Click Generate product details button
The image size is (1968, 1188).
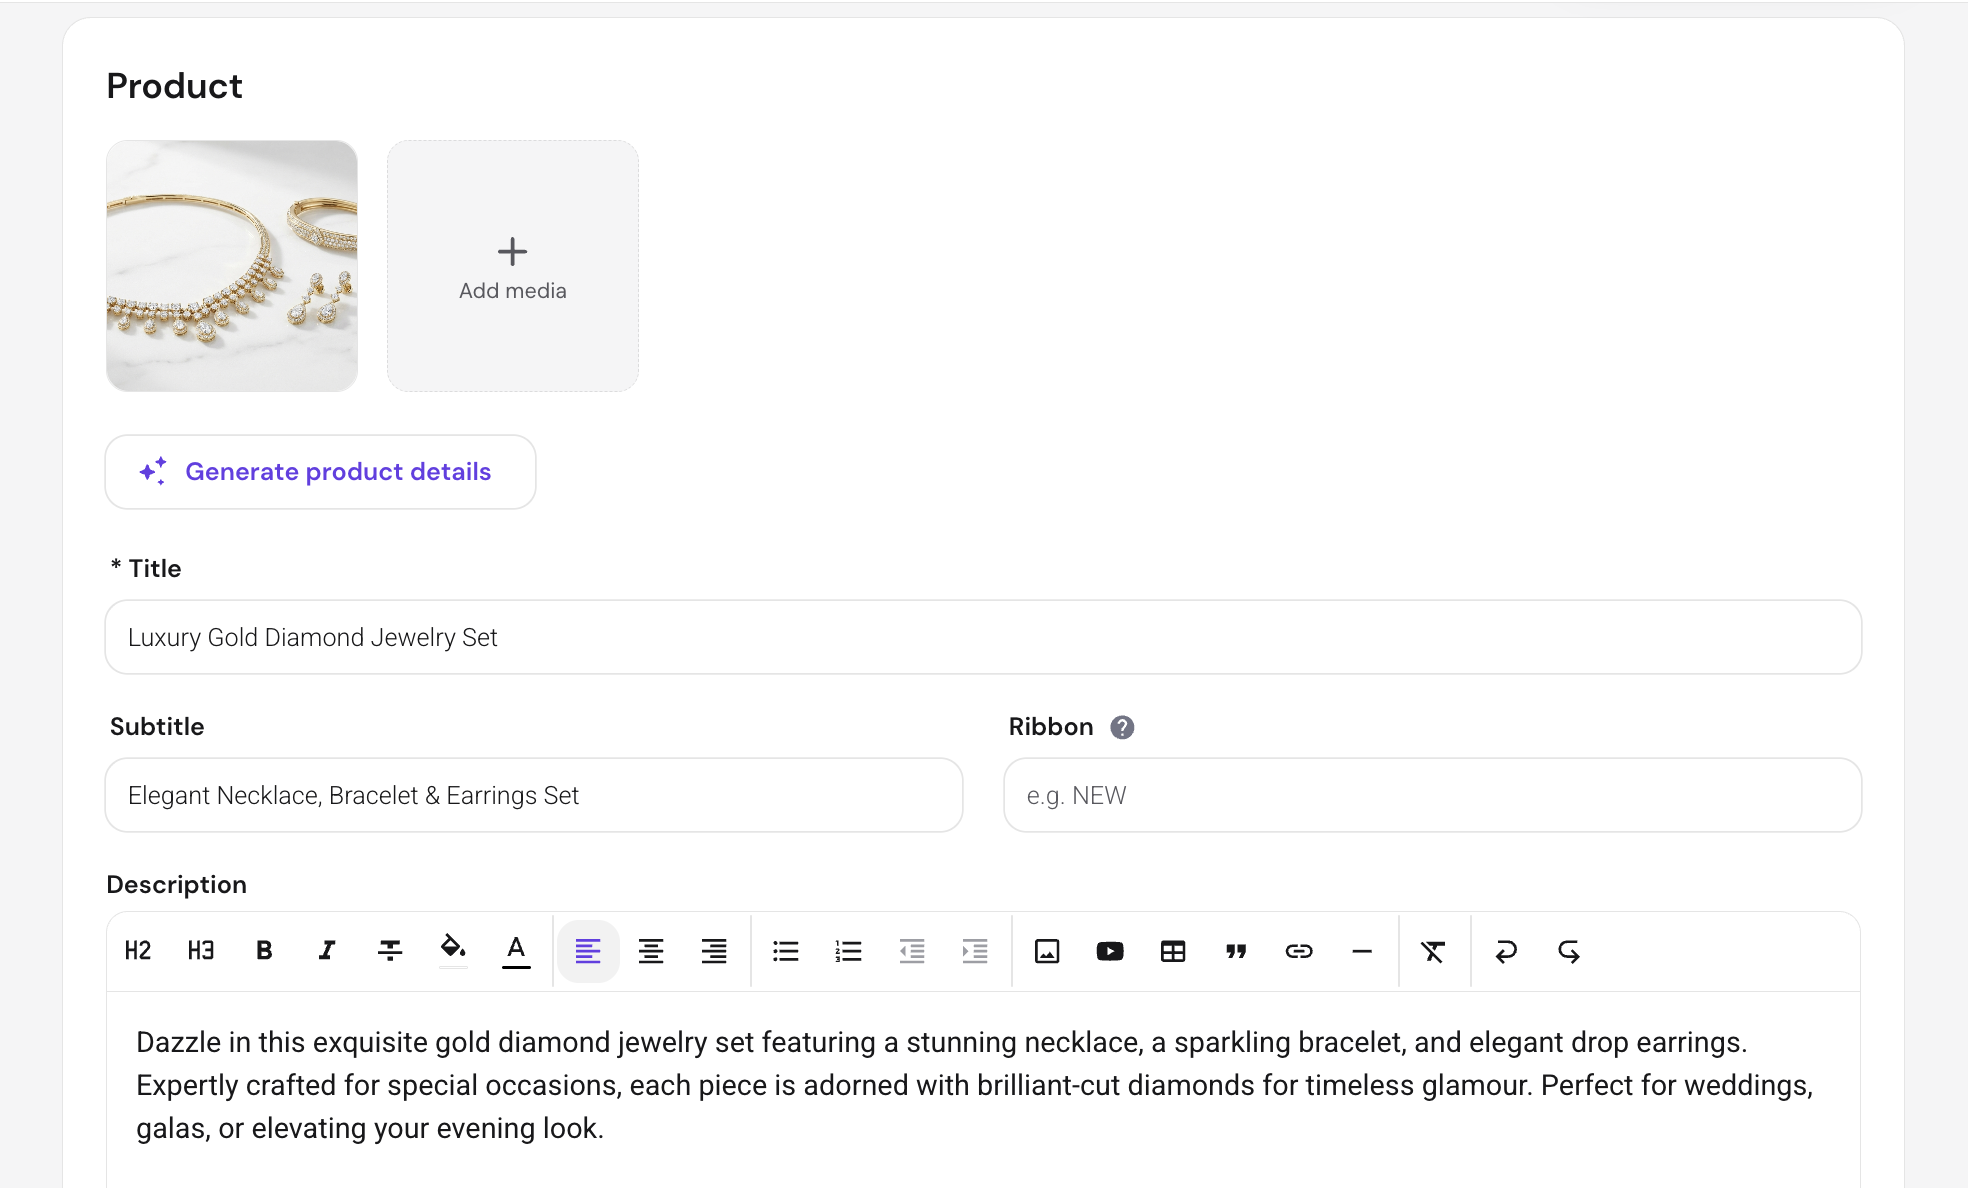click(321, 472)
